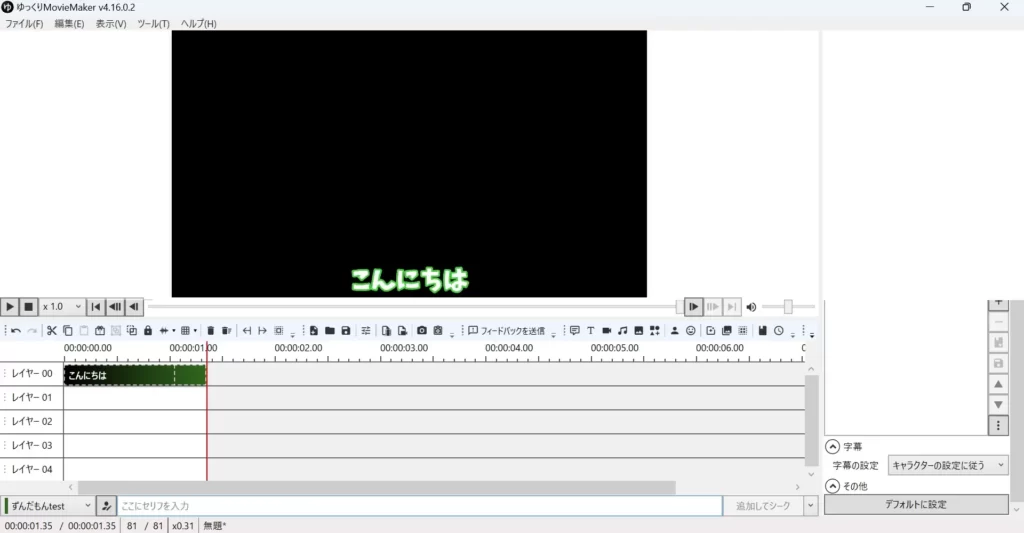Add an audio item with music note icon
Viewport: 1024px width, 533px height.
[622, 331]
